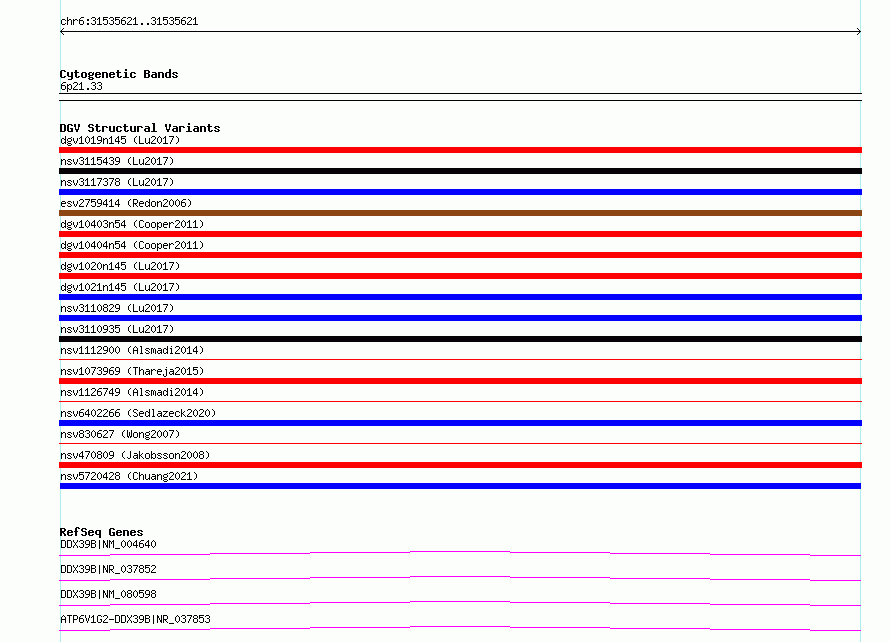The image size is (890, 642).
Task: Click the thin red line under nsv830627
Action: point(460,443)
